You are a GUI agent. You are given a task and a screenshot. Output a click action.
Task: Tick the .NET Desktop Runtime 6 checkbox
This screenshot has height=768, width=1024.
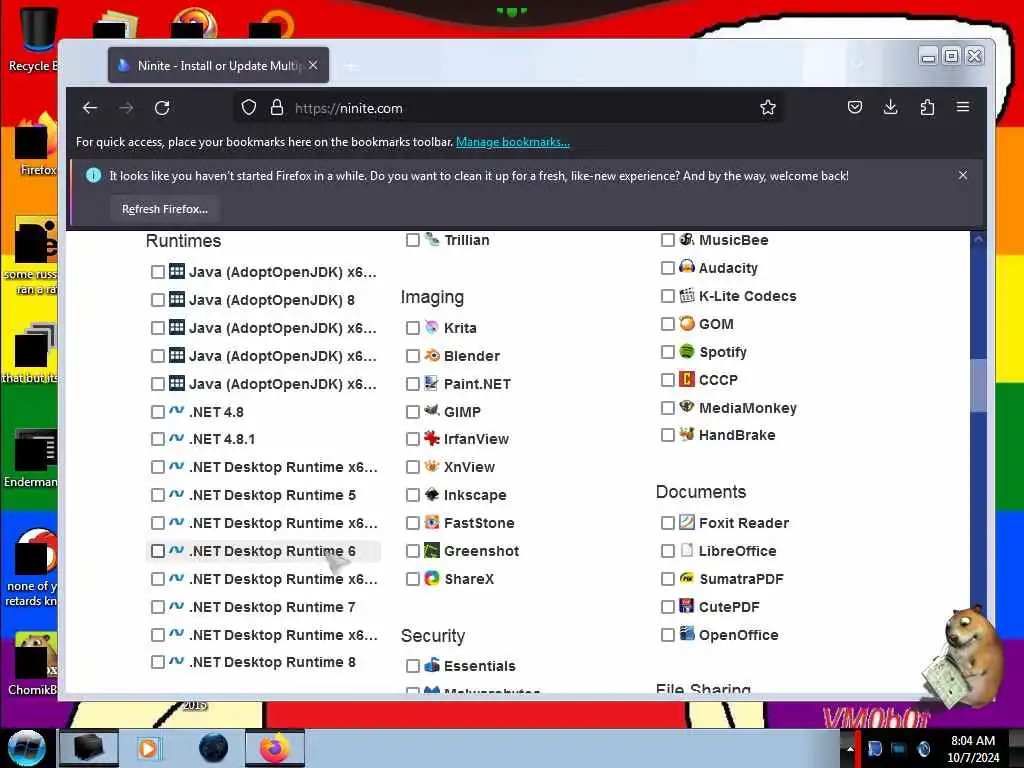[x=157, y=551]
